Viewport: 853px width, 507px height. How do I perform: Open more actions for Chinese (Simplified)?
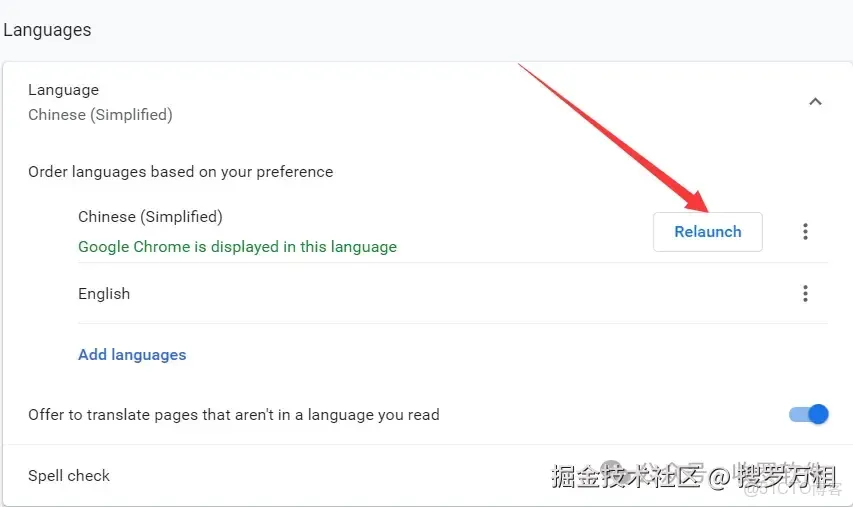(805, 232)
